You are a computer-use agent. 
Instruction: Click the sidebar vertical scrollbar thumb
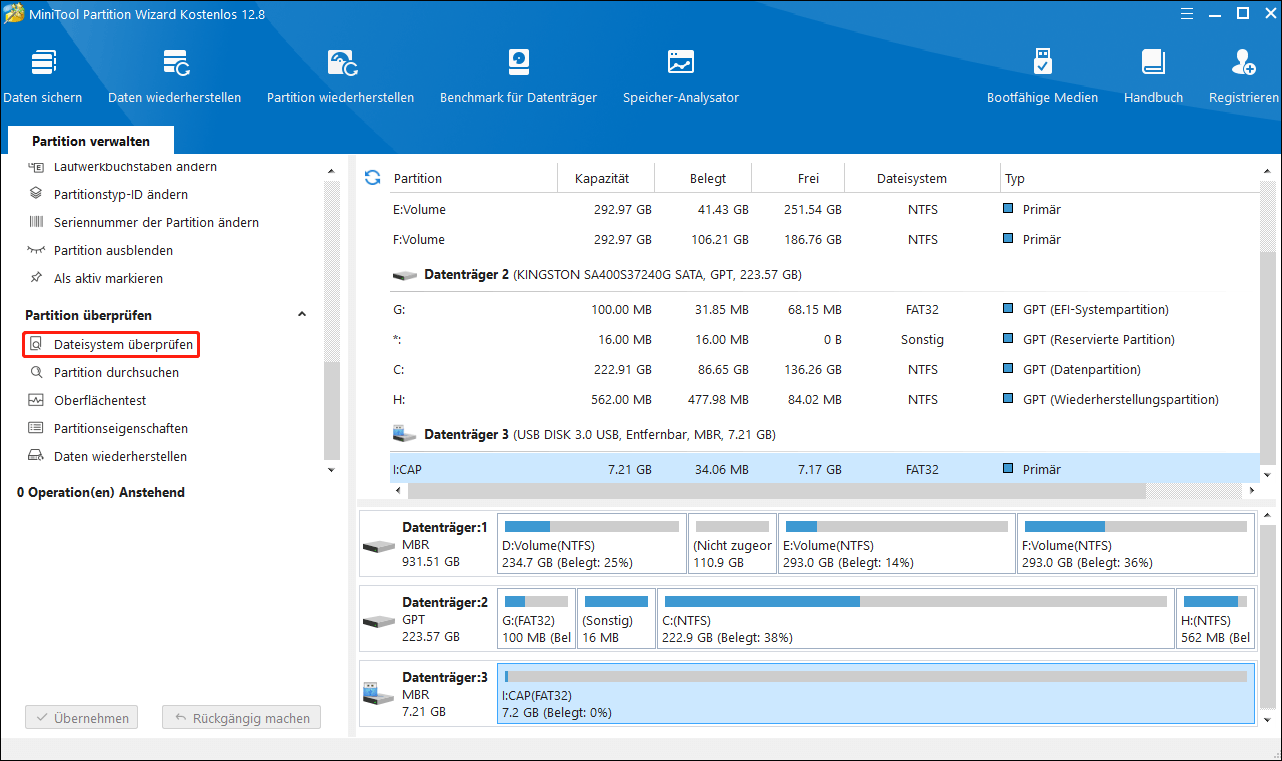(332, 410)
